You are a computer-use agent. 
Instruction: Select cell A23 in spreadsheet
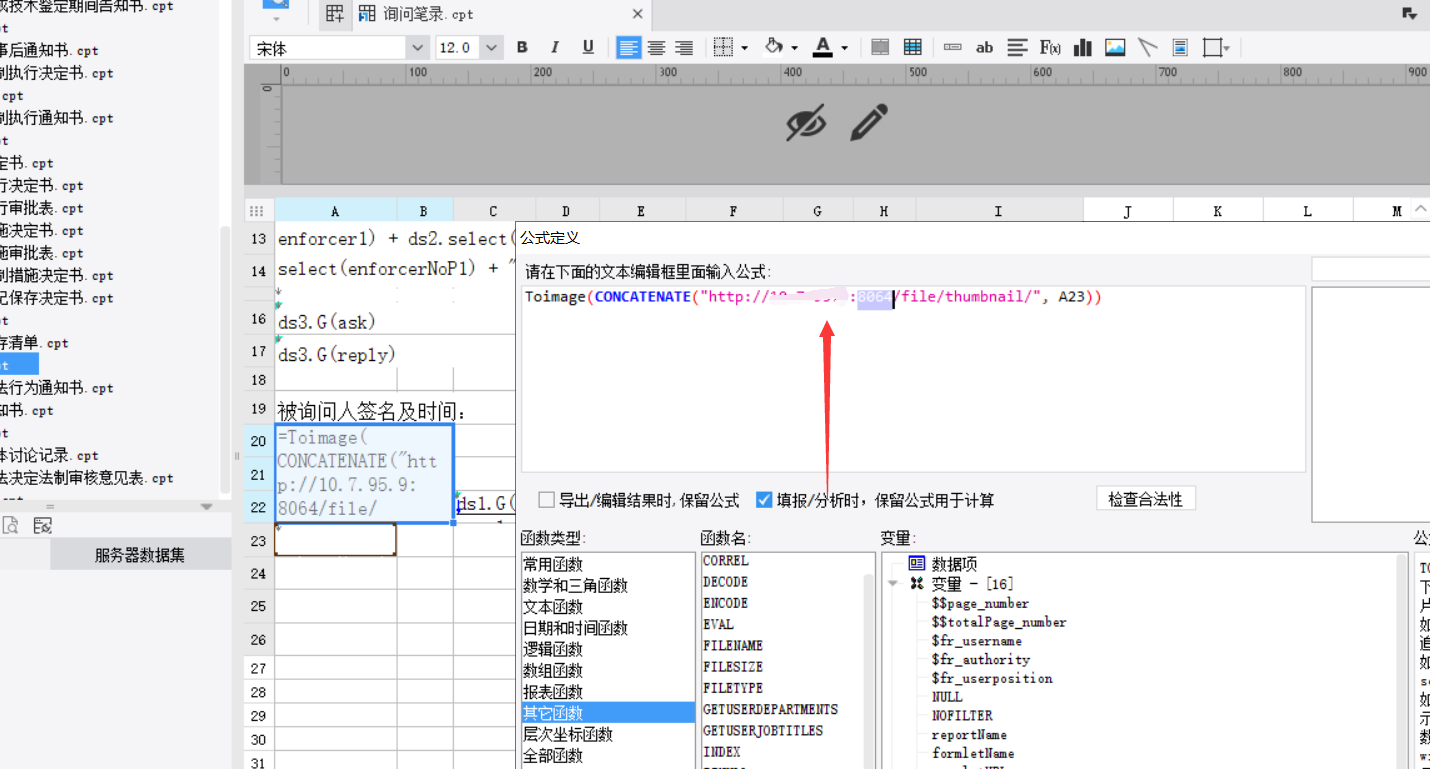335,540
